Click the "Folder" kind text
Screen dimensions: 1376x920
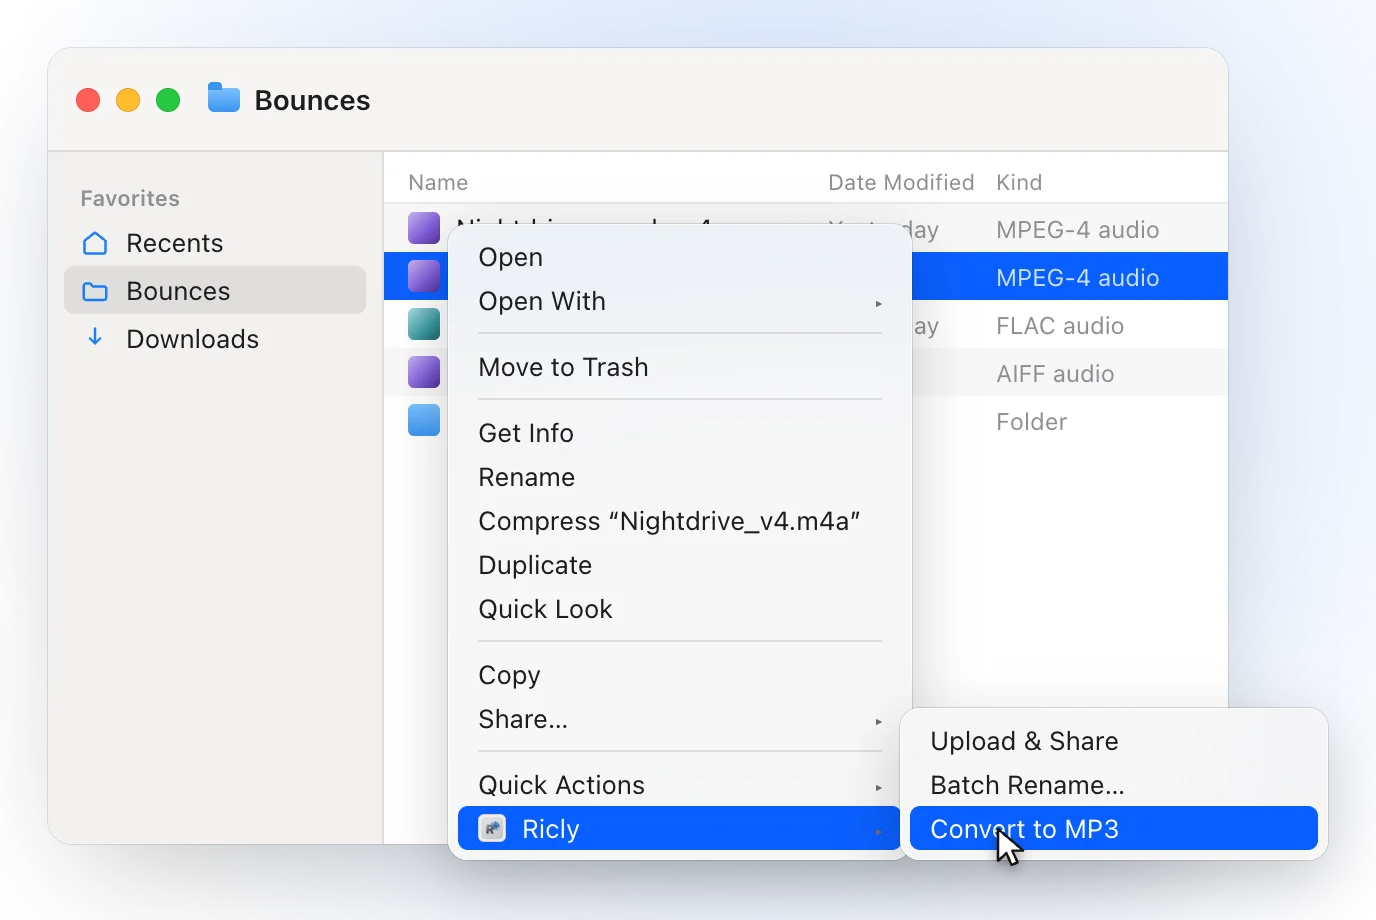click(1031, 422)
